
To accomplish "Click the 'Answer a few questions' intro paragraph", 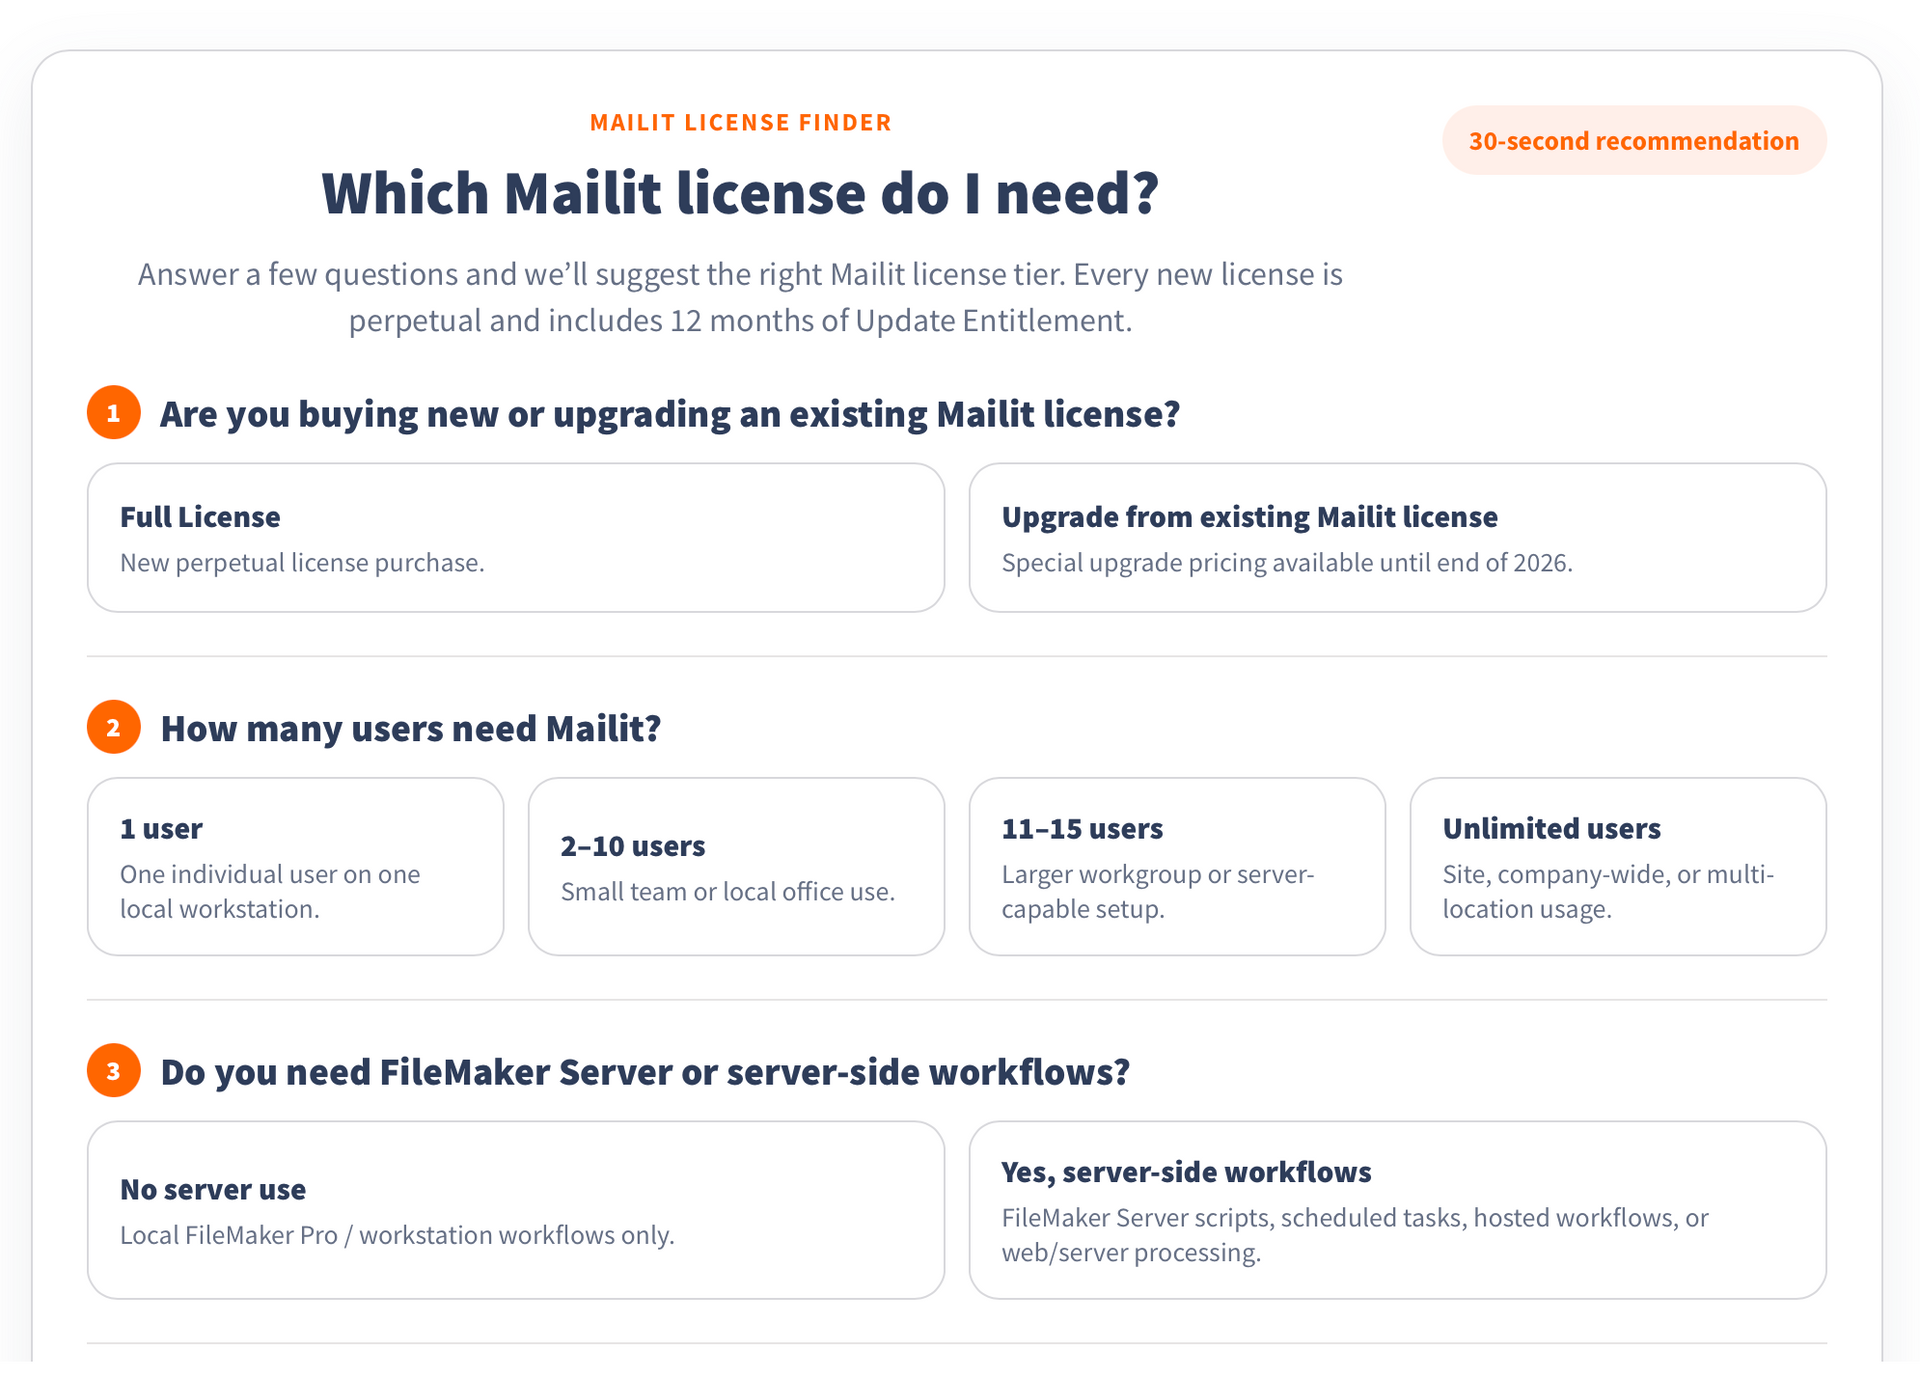I will tap(740, 297).
